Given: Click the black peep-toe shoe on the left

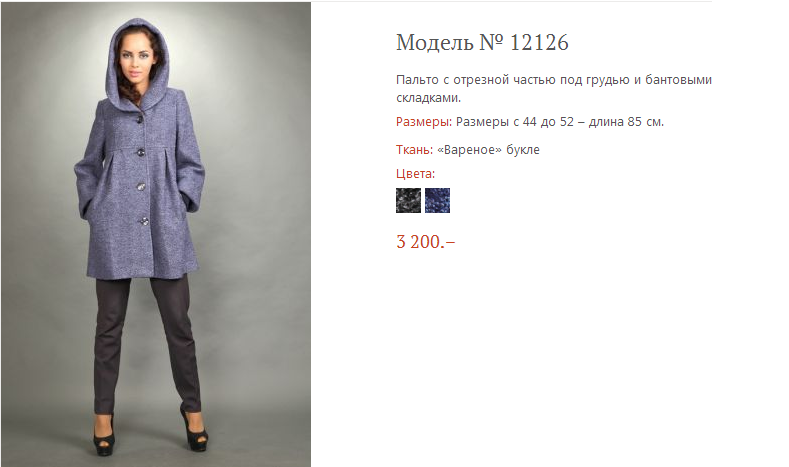Looking at the screenshot, I should pos(104,436).
